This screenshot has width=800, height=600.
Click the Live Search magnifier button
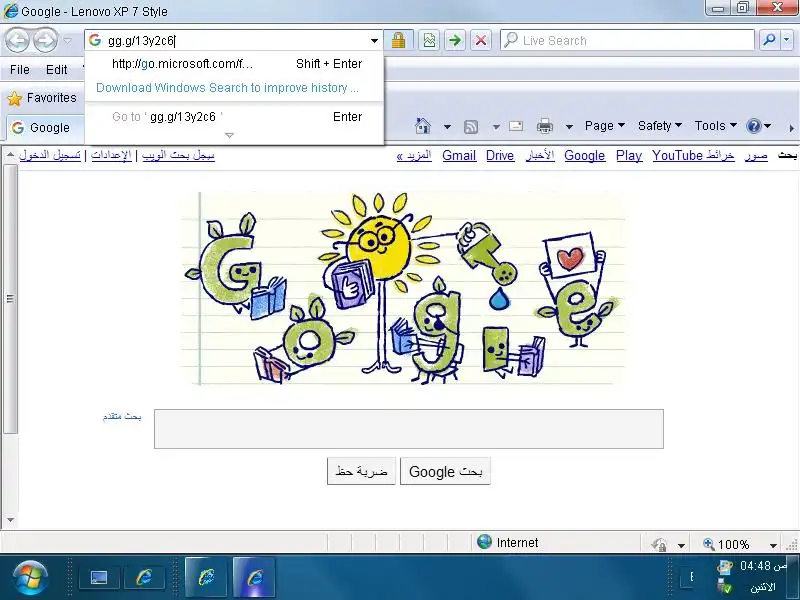coord(769,40)
